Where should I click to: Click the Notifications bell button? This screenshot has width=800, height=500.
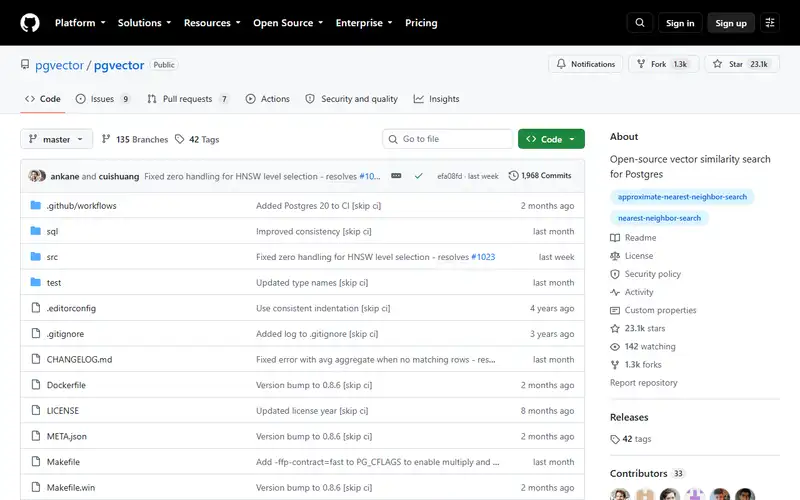click(586, 64)
